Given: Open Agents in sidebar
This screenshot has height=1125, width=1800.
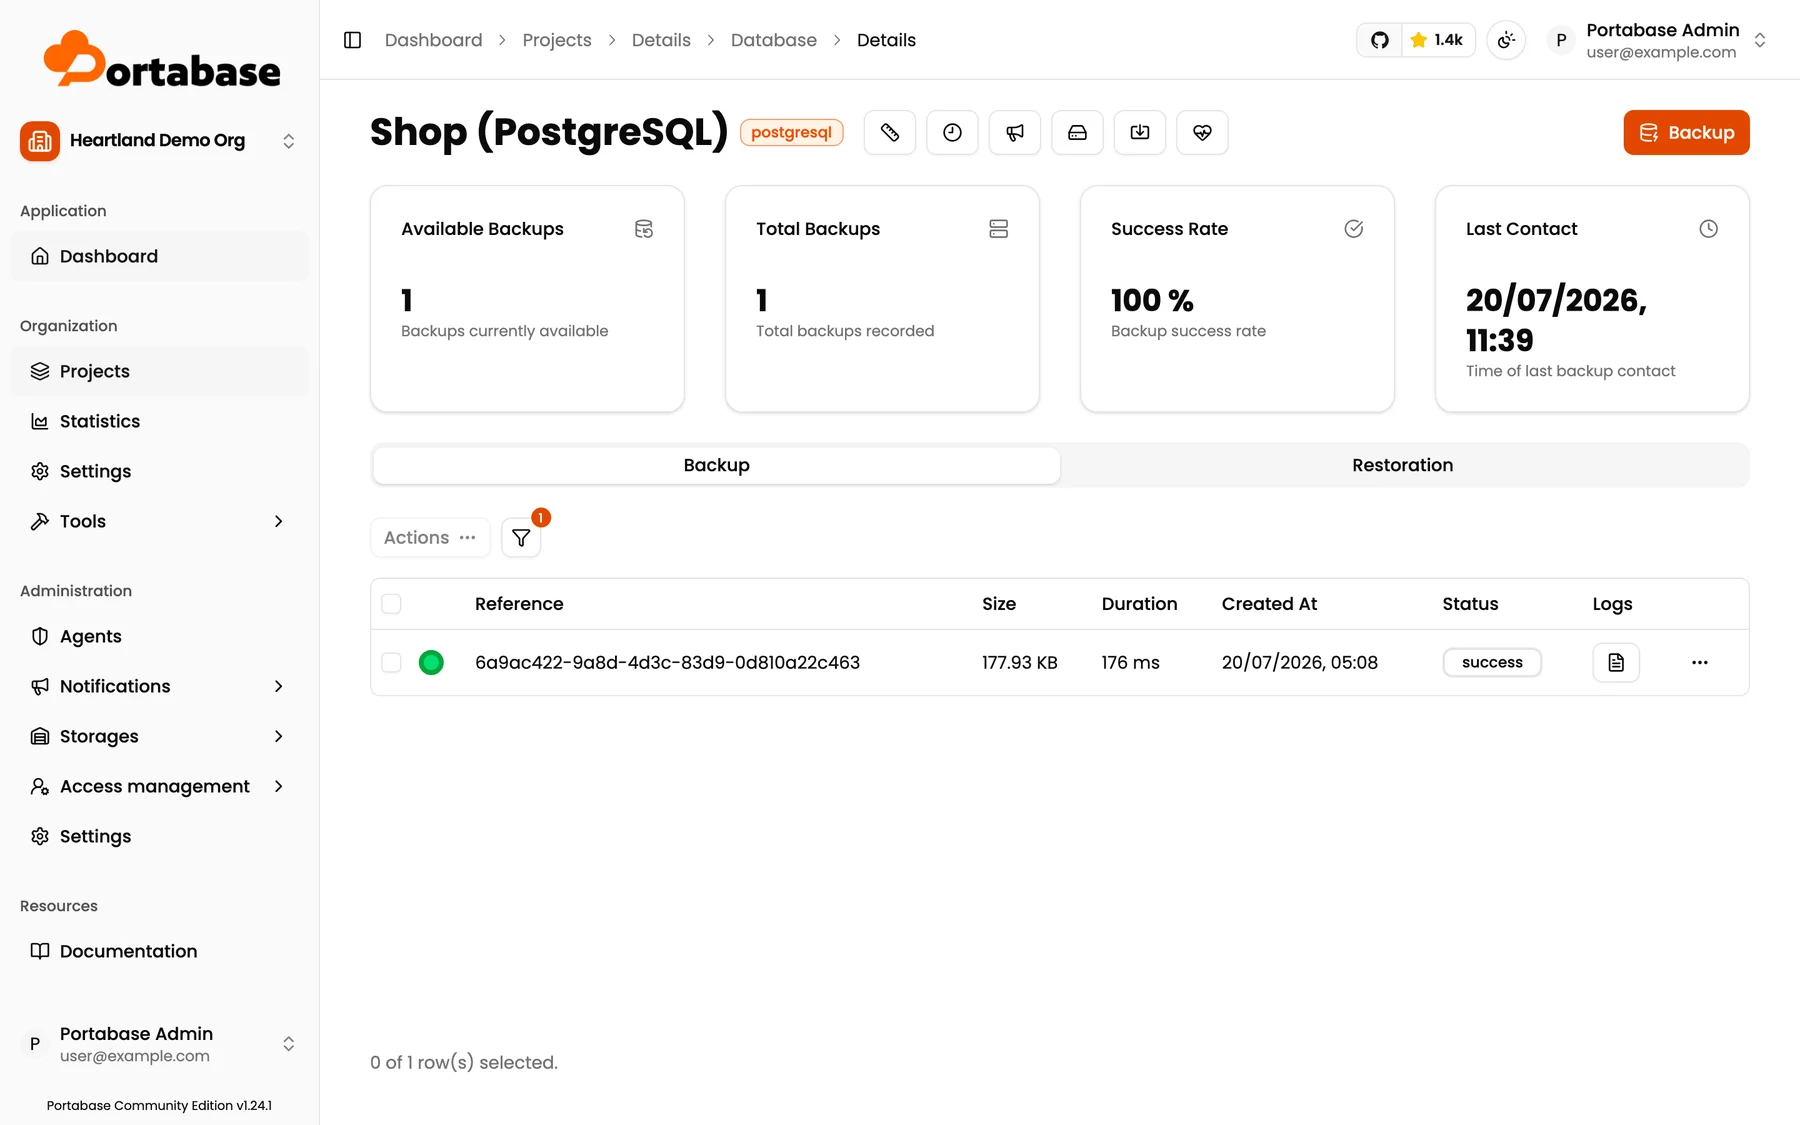Looking at the screenshot, I should pos(159,636).
